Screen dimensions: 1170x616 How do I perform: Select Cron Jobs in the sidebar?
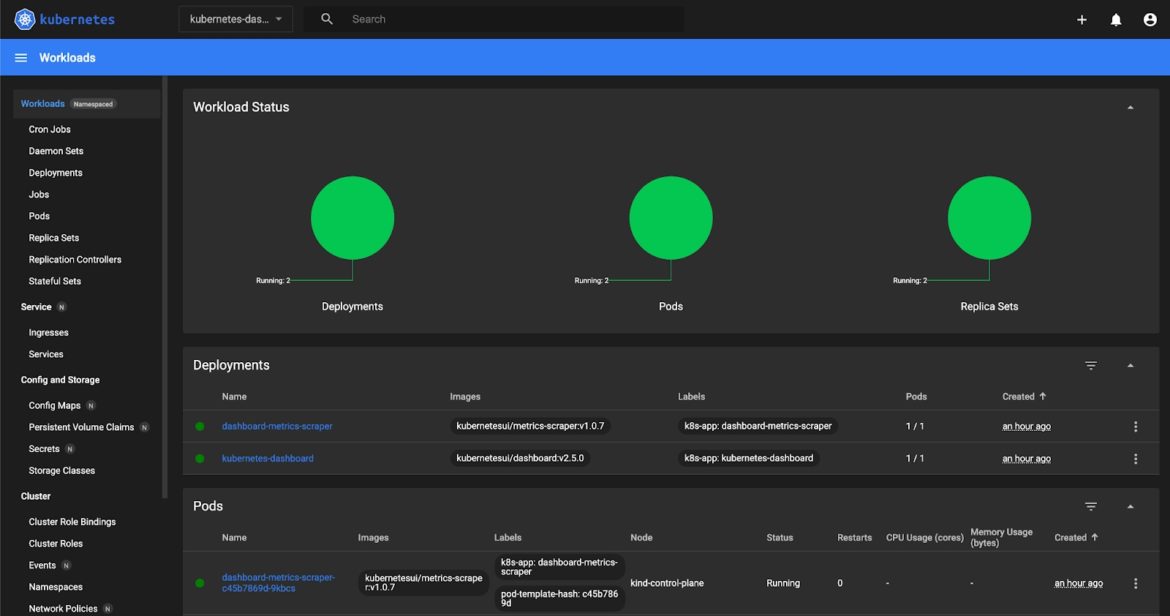(x=50, y=129)
